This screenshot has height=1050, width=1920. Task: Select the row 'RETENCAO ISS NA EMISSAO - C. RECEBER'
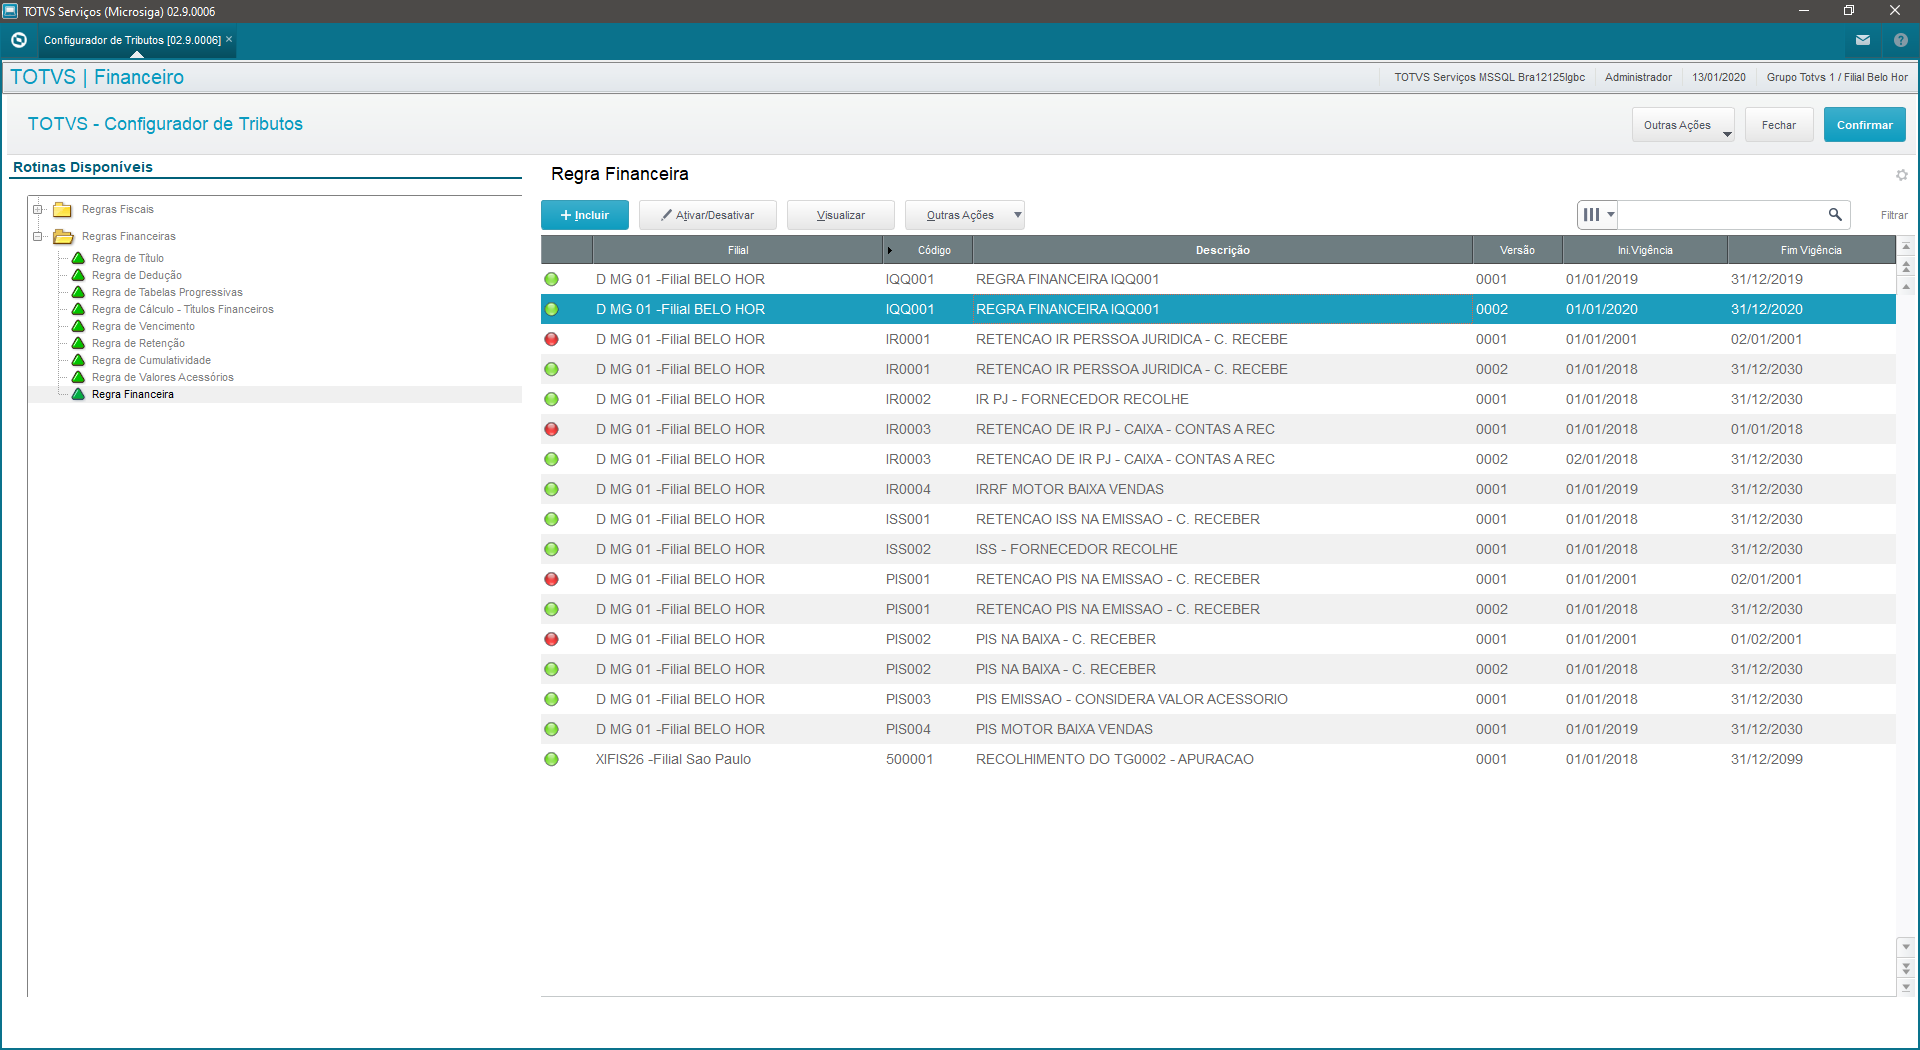coord(1218,519)
